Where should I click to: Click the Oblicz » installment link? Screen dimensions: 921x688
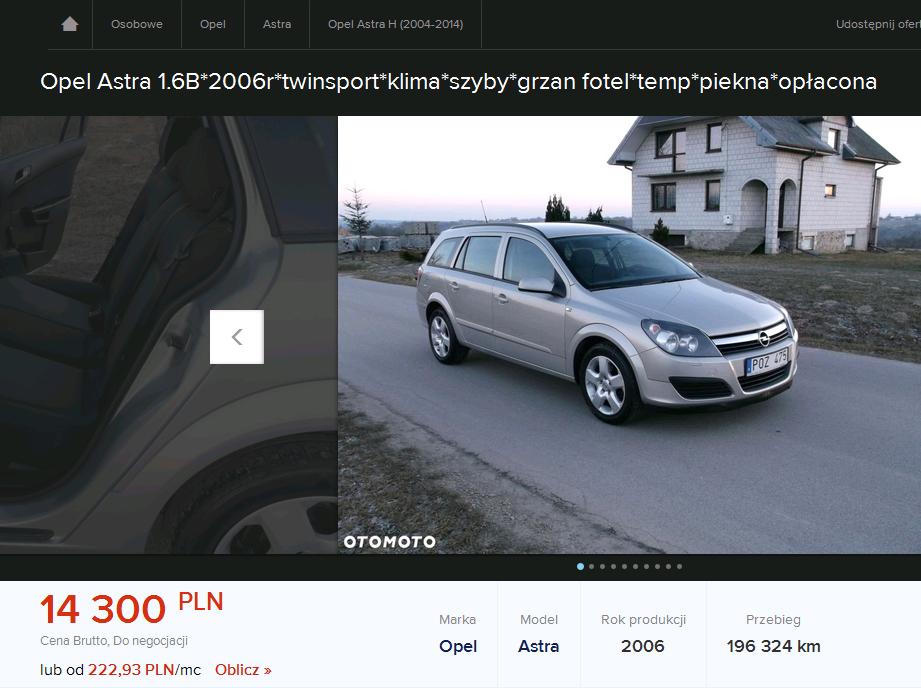[243, 670]
